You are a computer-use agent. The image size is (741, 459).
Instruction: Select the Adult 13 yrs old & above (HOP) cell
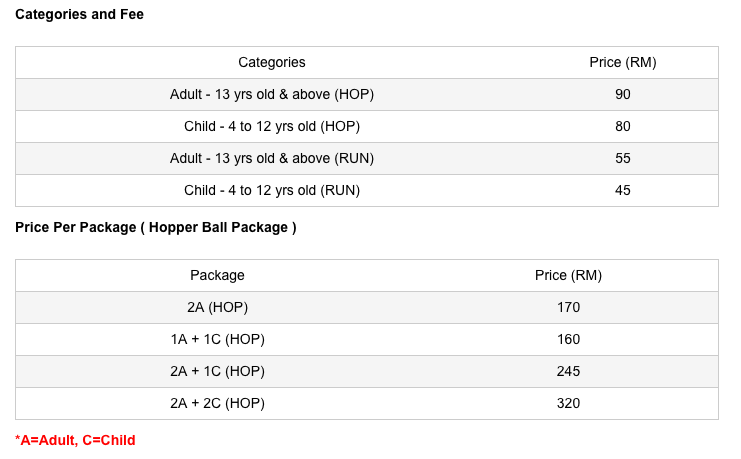272,95
